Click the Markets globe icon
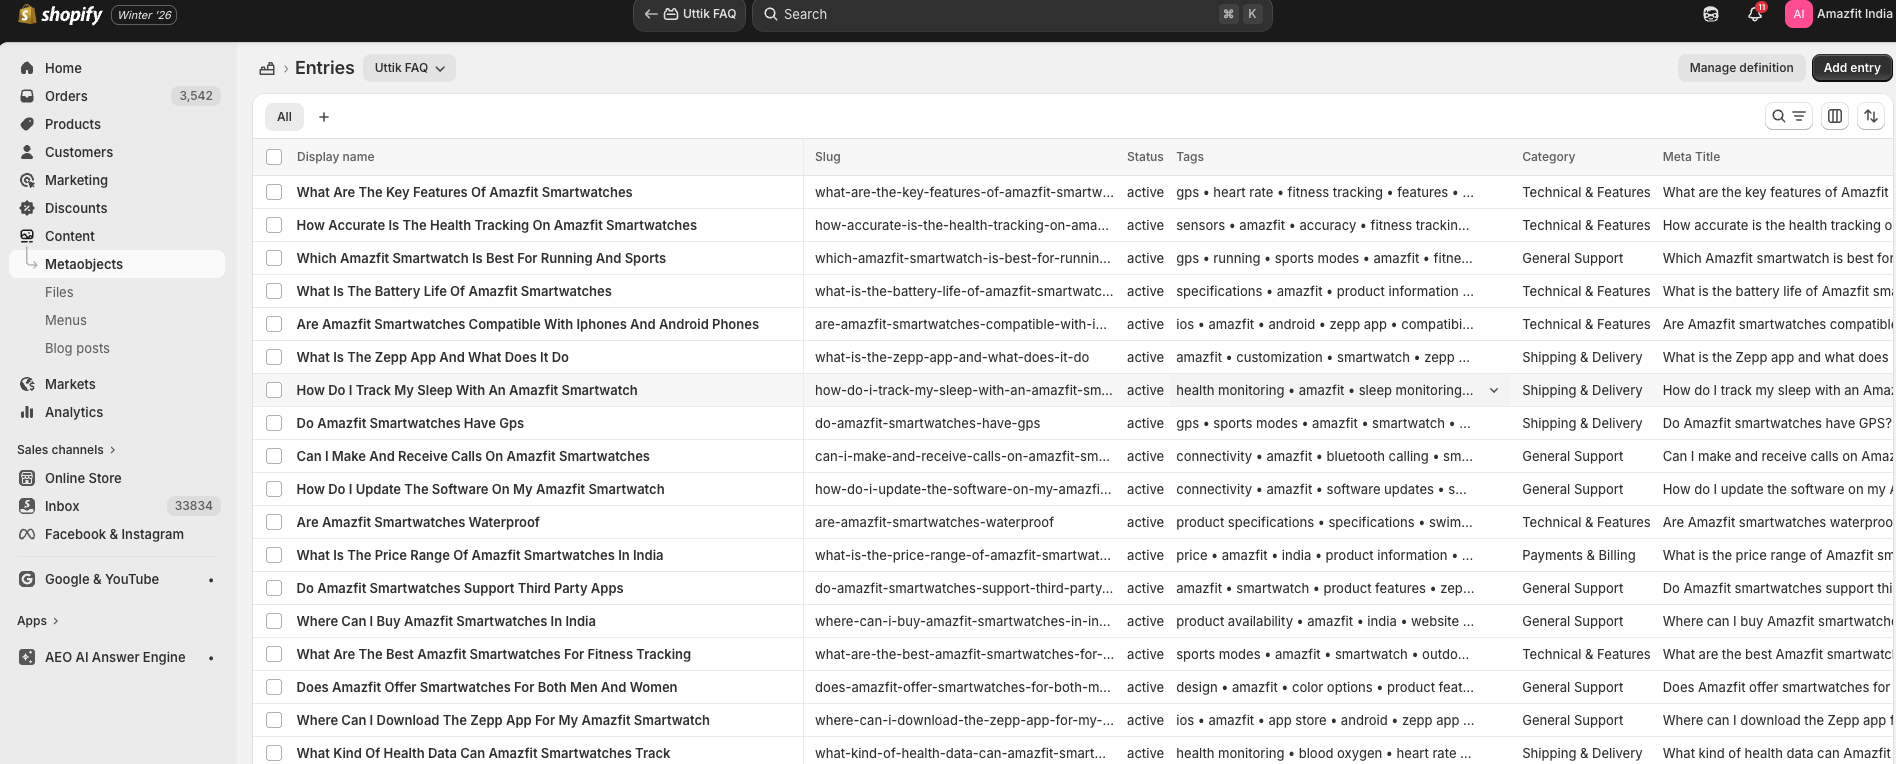Screen dimensions: 1896x764 27,384
